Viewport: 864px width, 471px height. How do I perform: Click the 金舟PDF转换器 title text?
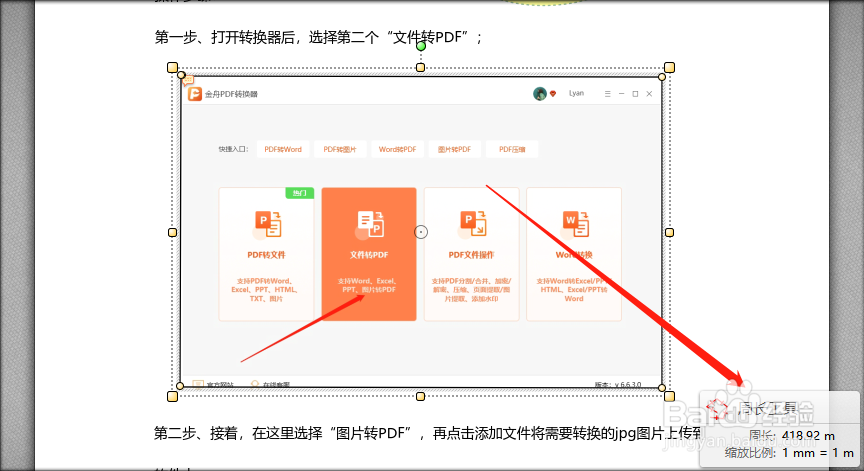231,94
